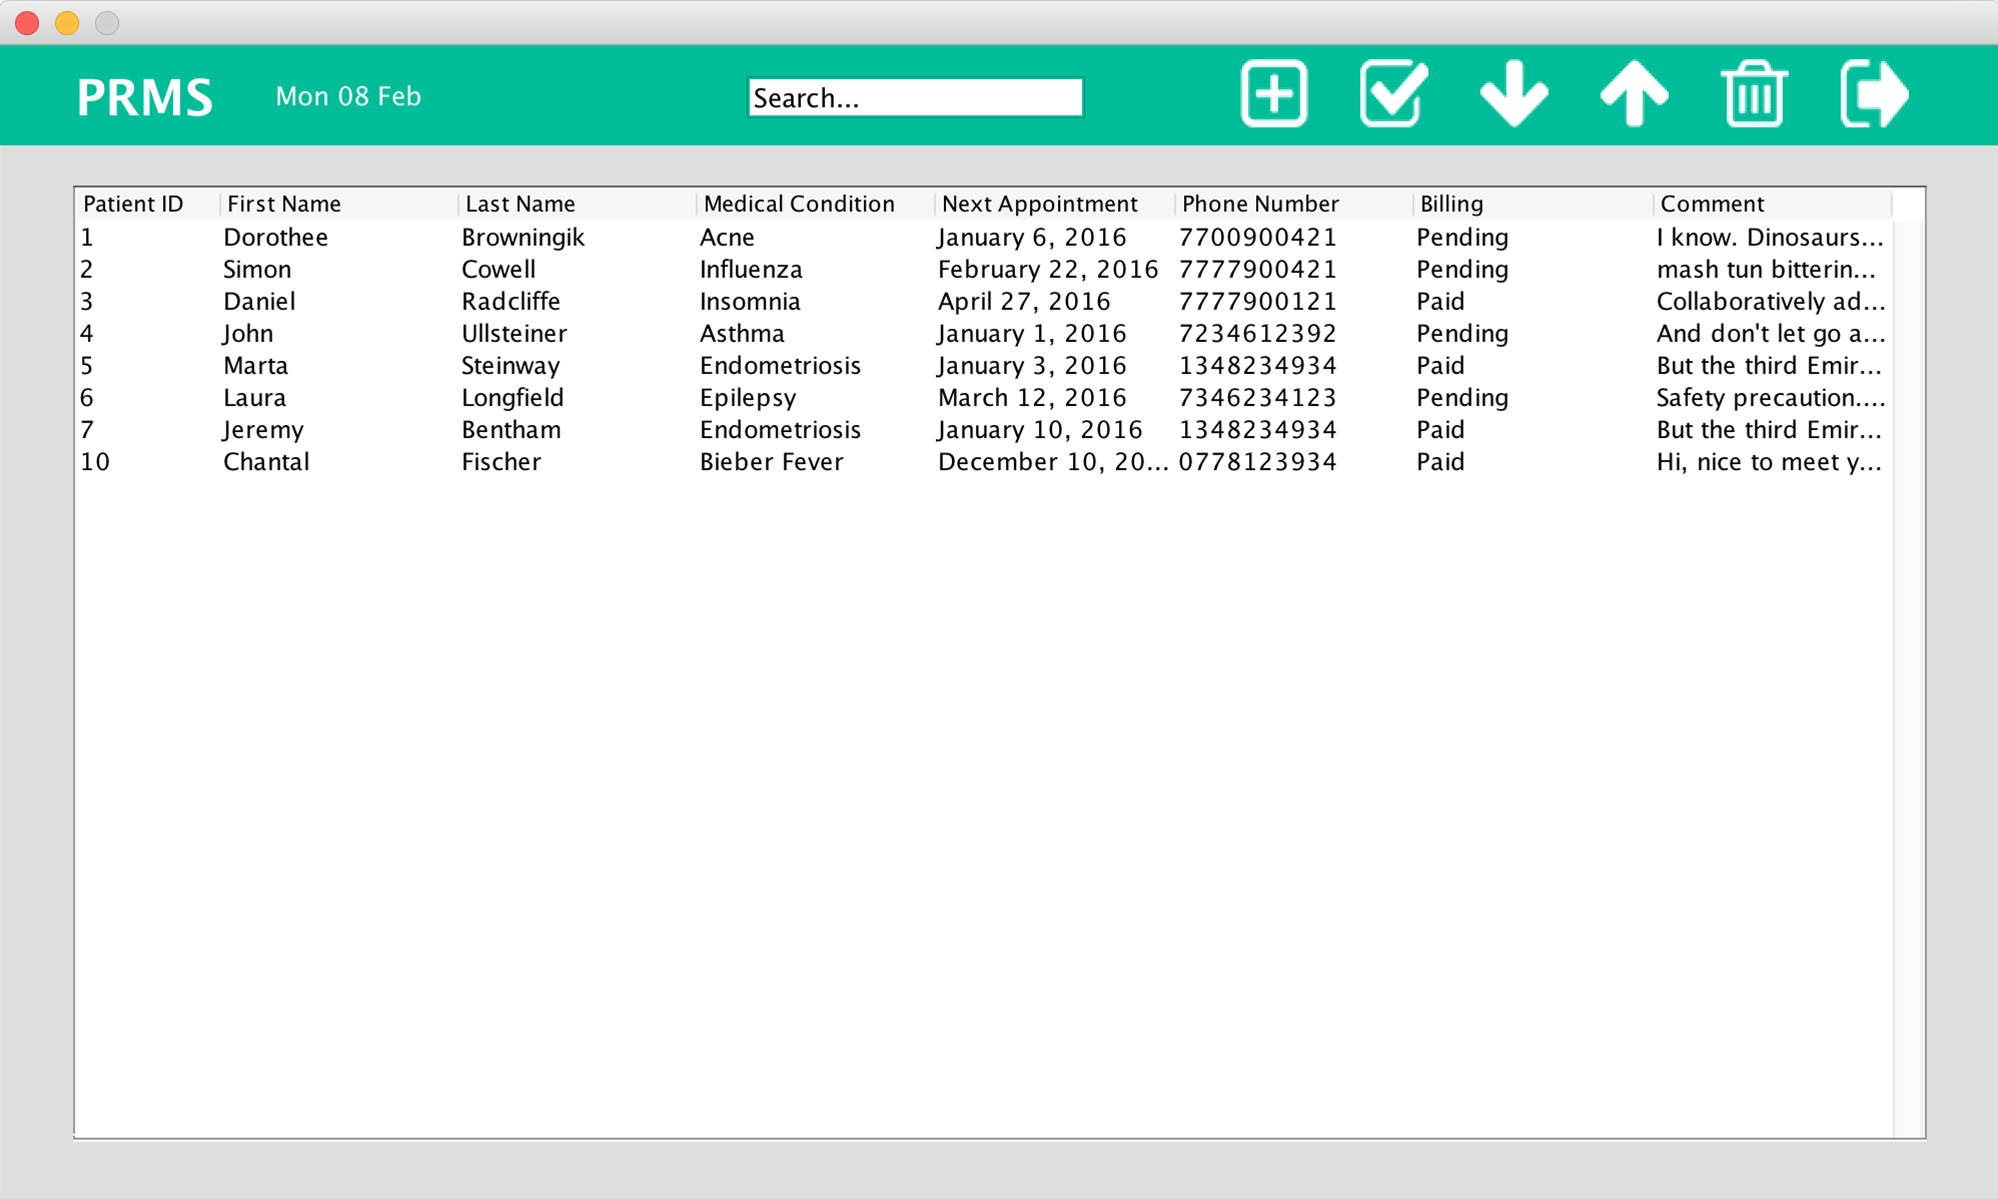This screenshot has height=1199, width=1998.
Task: Click the up arrow icon
Action: pos(1634,94)
